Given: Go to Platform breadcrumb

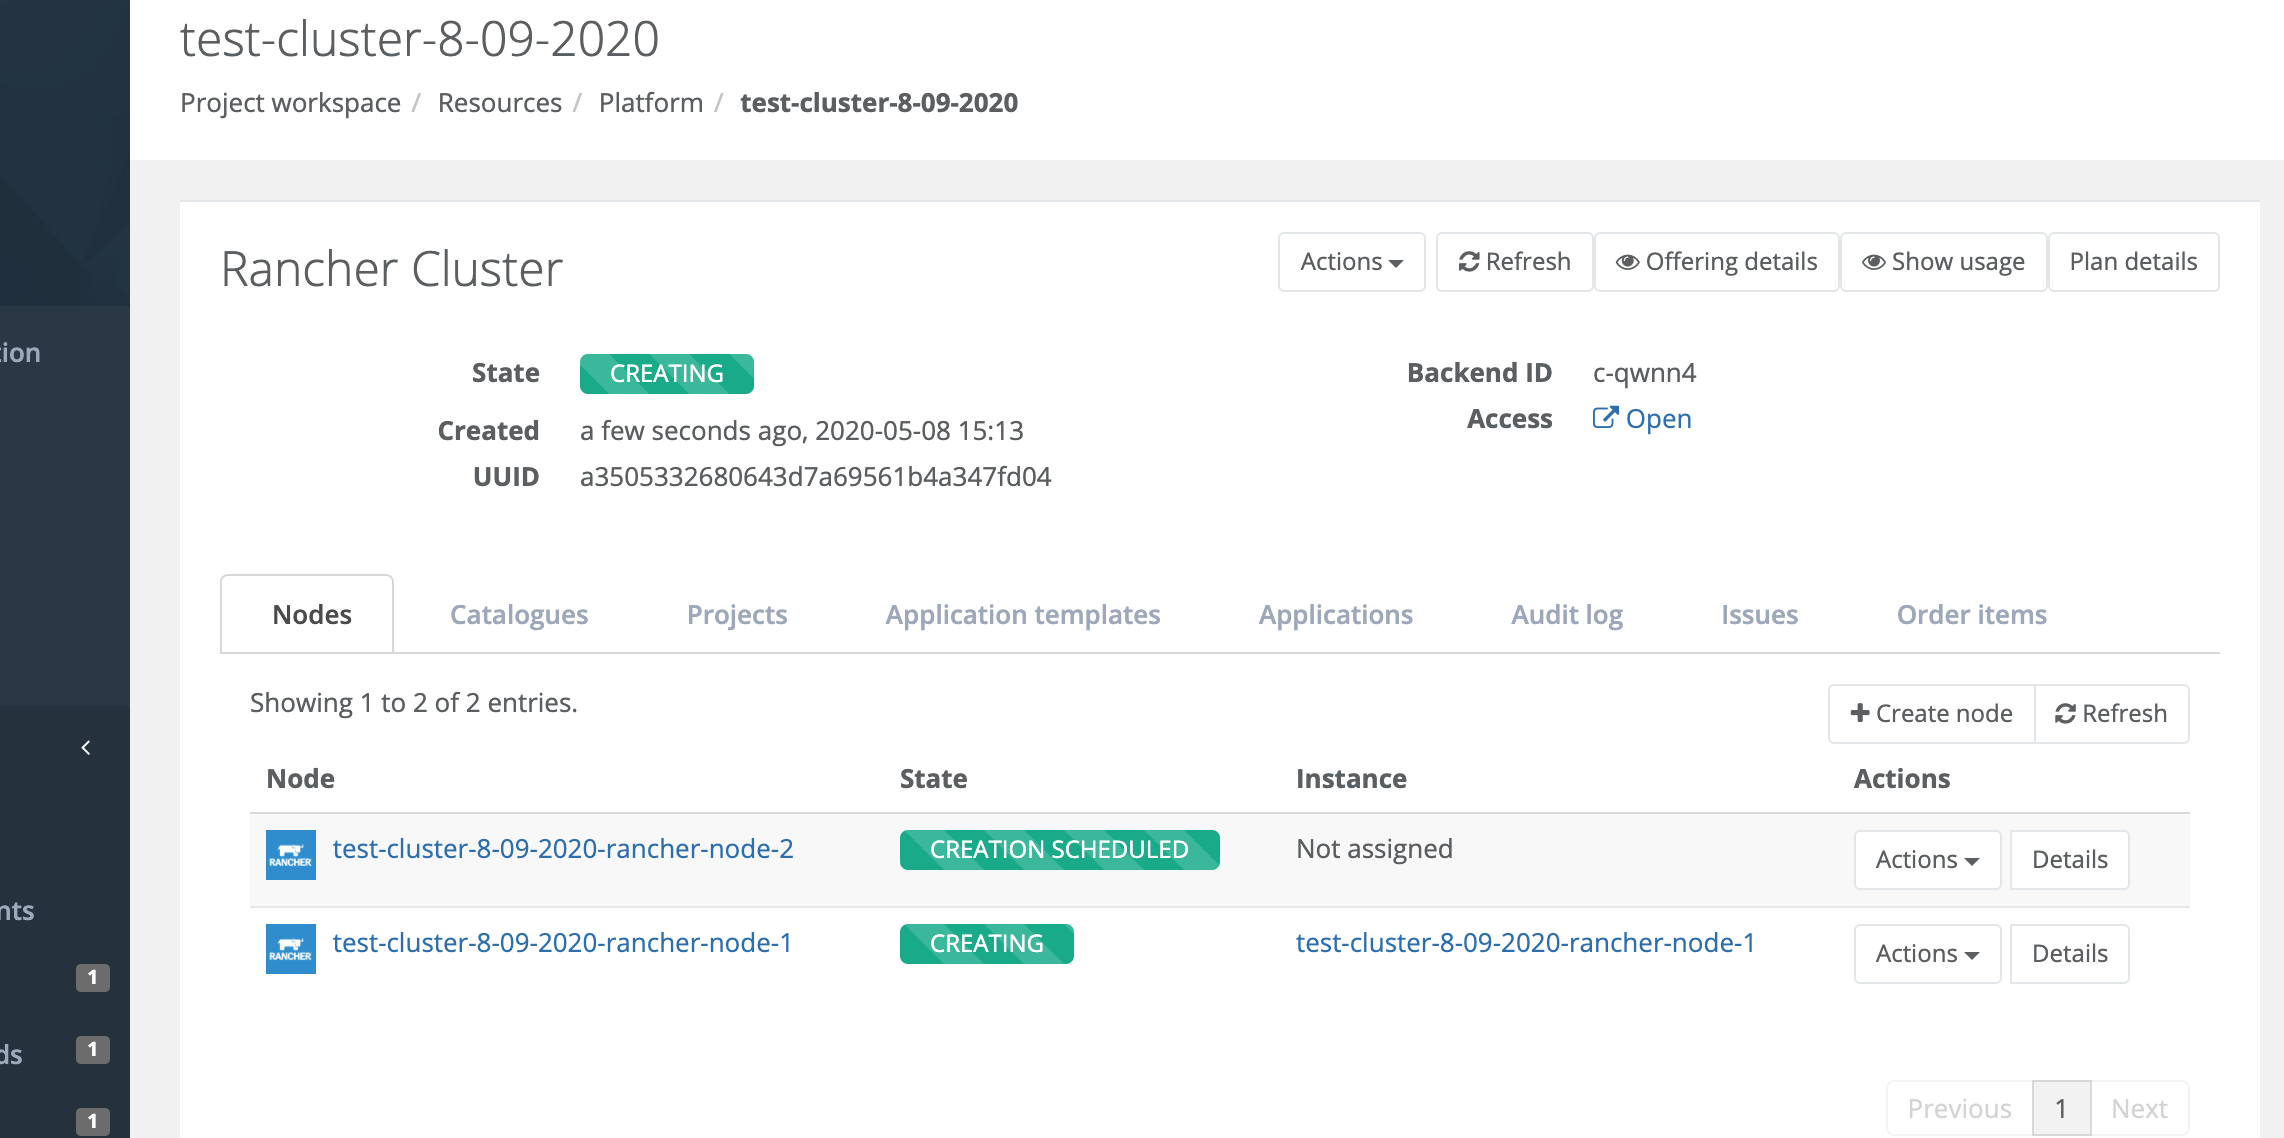Looking at the screenshot, I should click(x=651, y=103).
